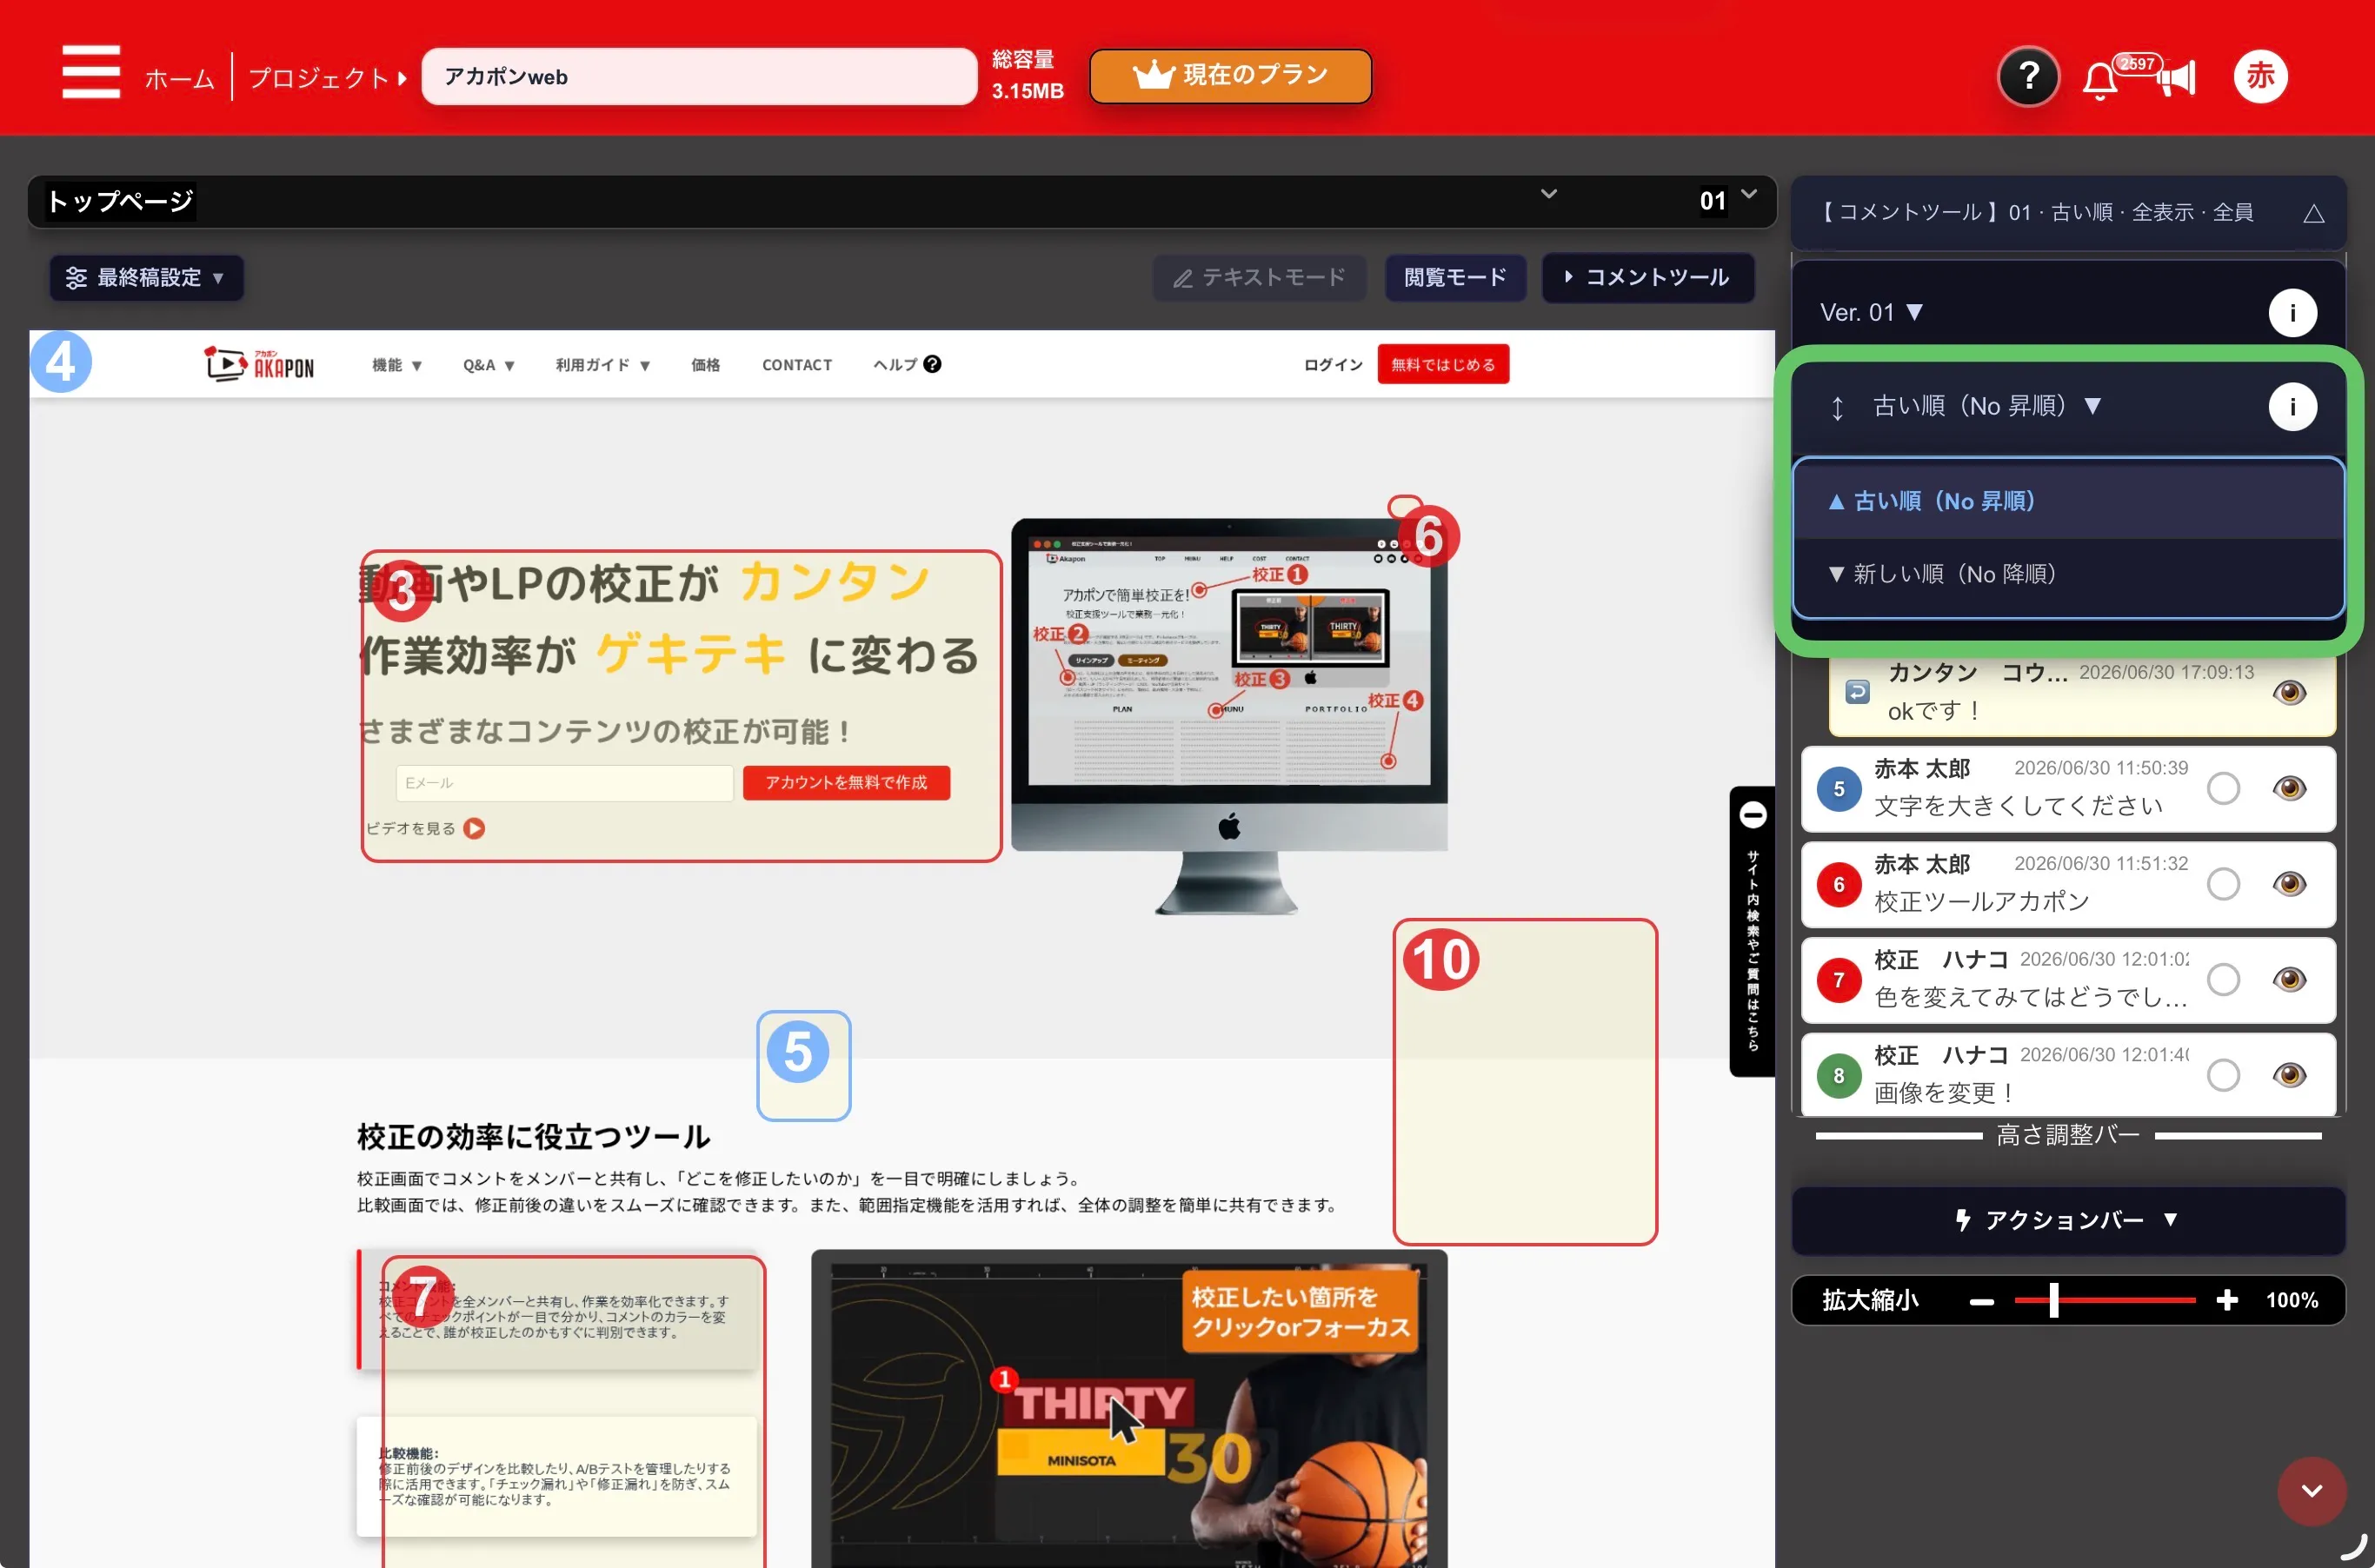The height and width of the screenshot is (1568, 2375).
Task: Switch to 閲覧モード
Action: click(1455, 278)
